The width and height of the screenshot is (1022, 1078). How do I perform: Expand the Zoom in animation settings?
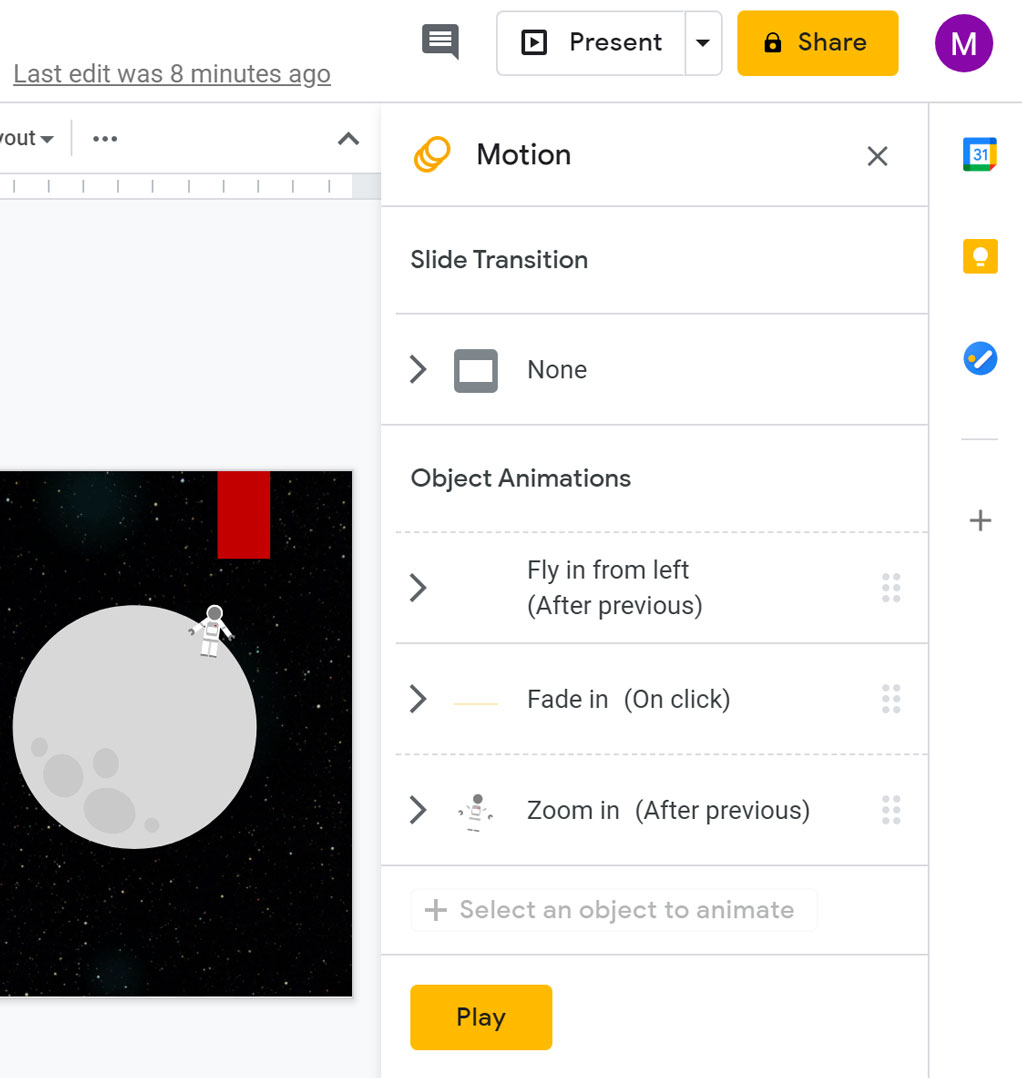coord(419,810)
